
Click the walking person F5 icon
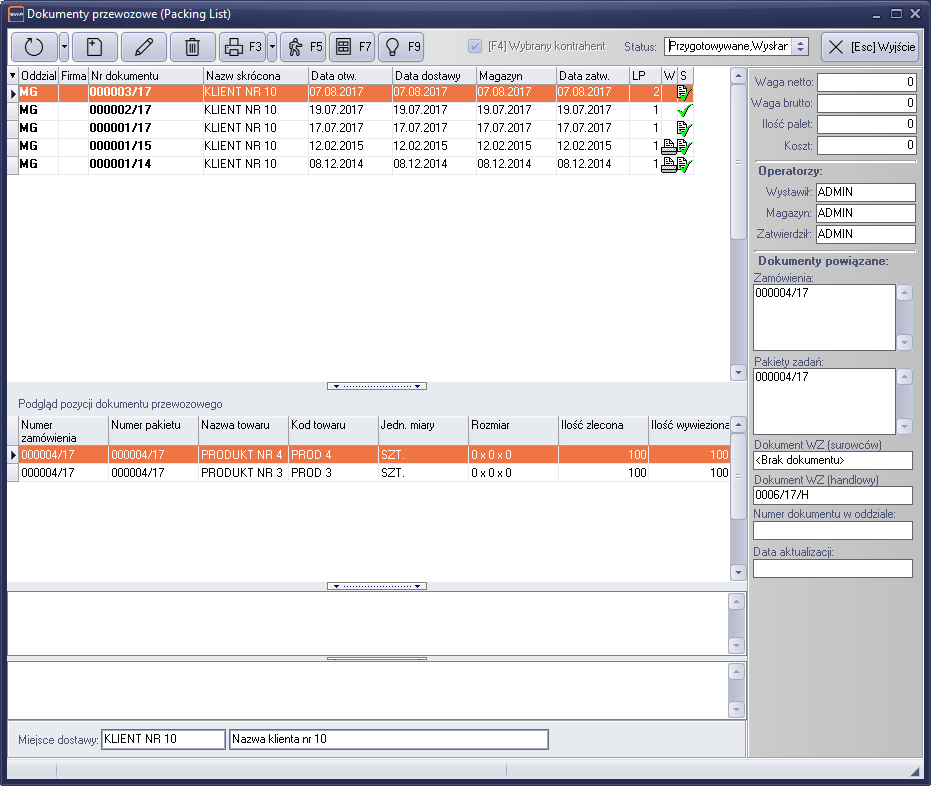click(303, 47)
